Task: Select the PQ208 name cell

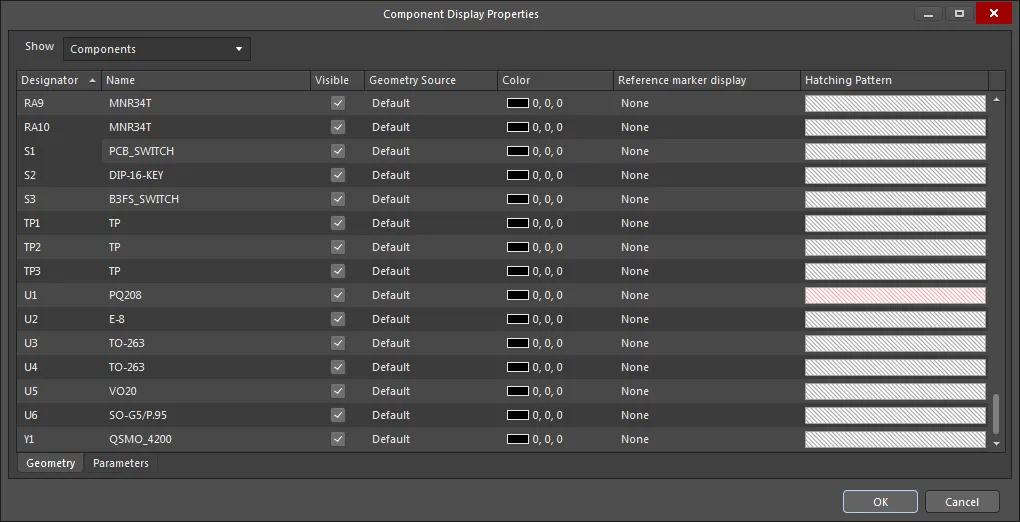Action: click(206, 295)
